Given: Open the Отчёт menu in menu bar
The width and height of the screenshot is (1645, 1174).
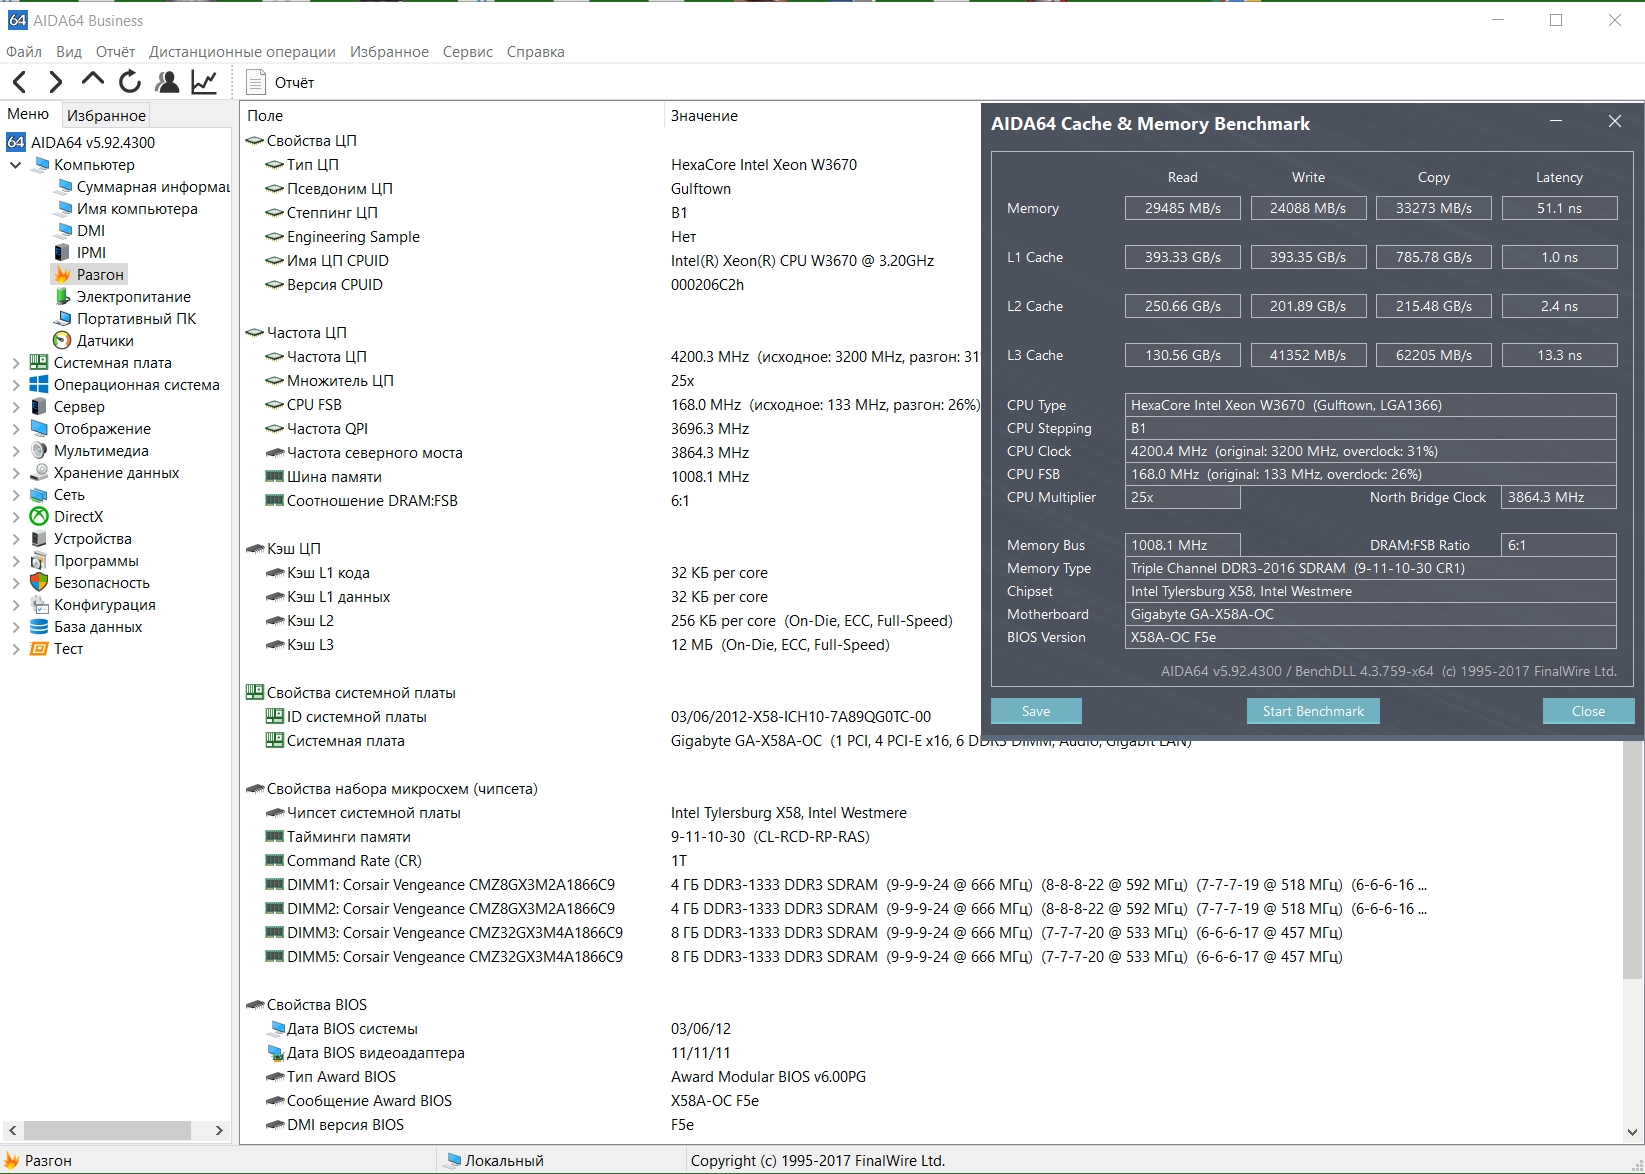Looking at the screenshot, I should 115,52.
